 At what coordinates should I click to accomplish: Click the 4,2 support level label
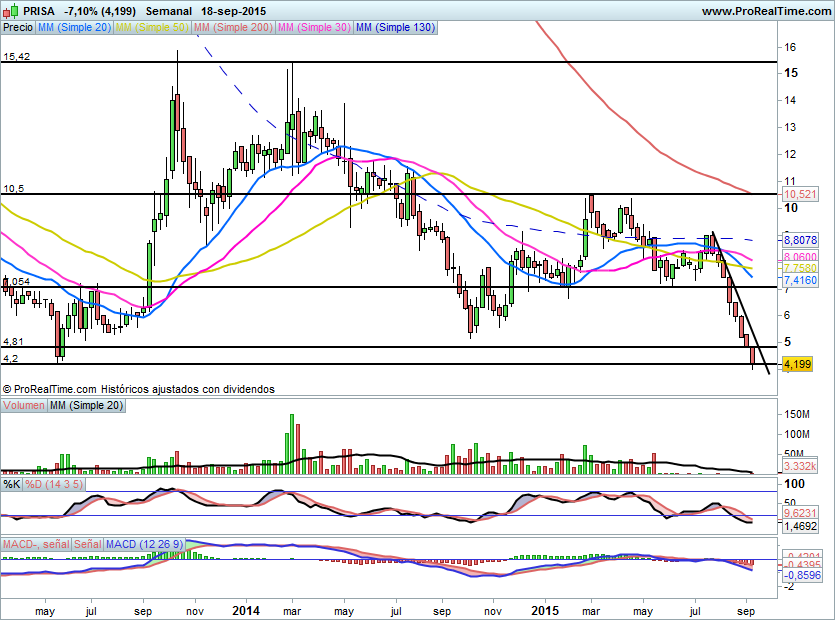(x=11, y=358)
